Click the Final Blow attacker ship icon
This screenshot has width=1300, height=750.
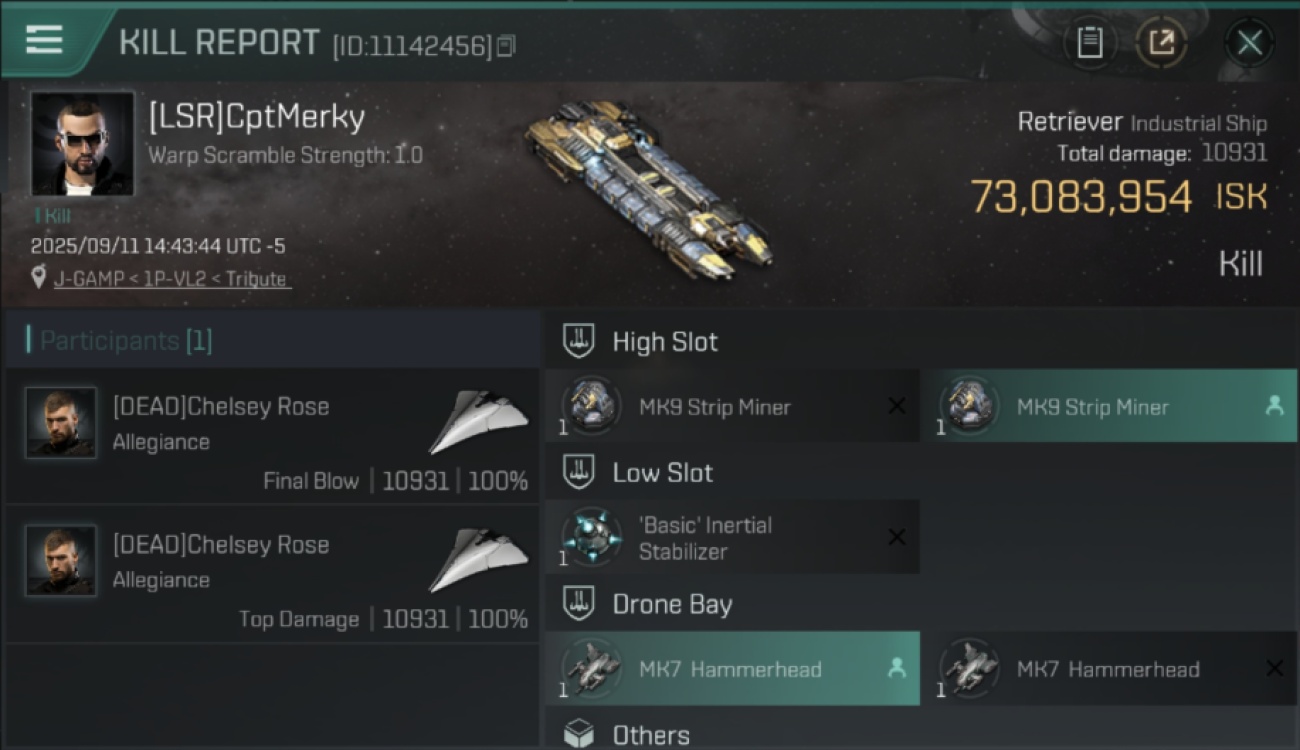point(479,421)
